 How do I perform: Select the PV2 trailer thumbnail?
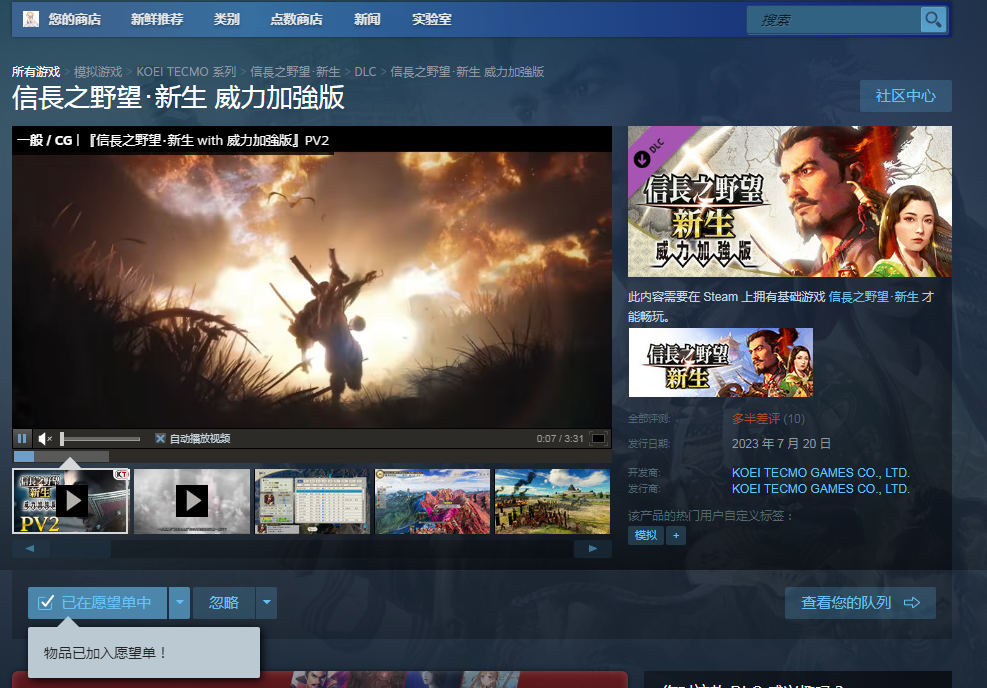point(70,501)
